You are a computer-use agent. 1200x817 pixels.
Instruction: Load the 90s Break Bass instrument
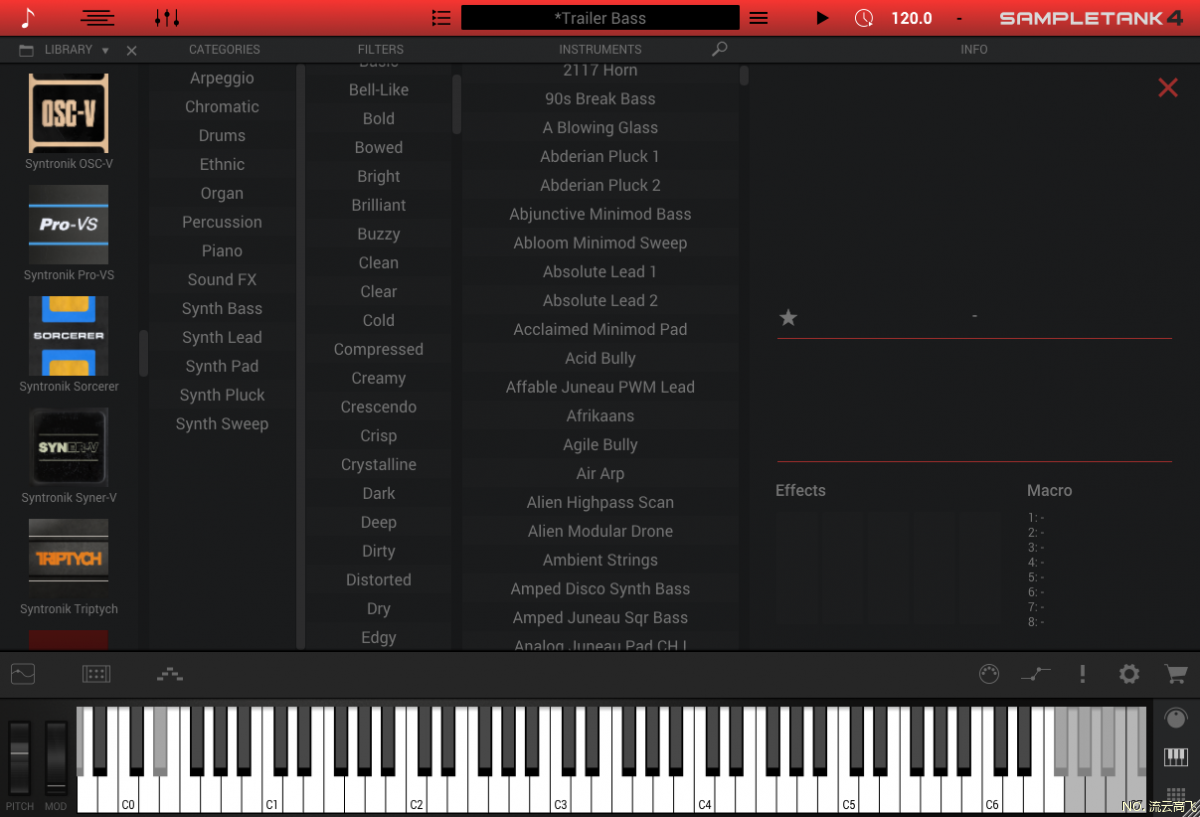[x=600, y=99]
